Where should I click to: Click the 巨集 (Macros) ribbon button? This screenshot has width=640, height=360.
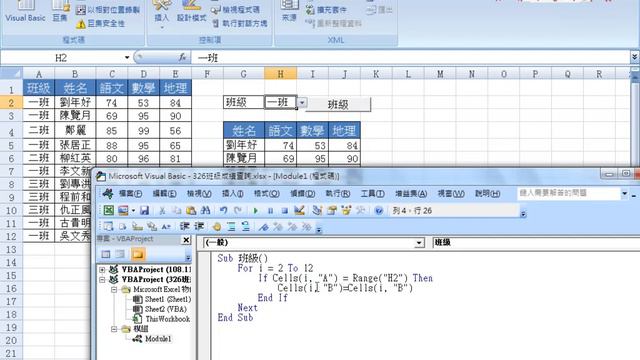point(60,11)
